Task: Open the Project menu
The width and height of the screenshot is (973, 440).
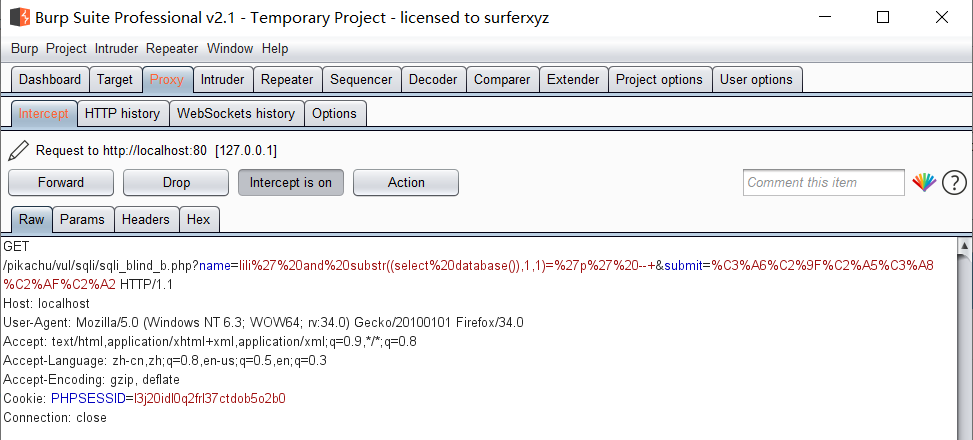Action: [x=66, y=48]
